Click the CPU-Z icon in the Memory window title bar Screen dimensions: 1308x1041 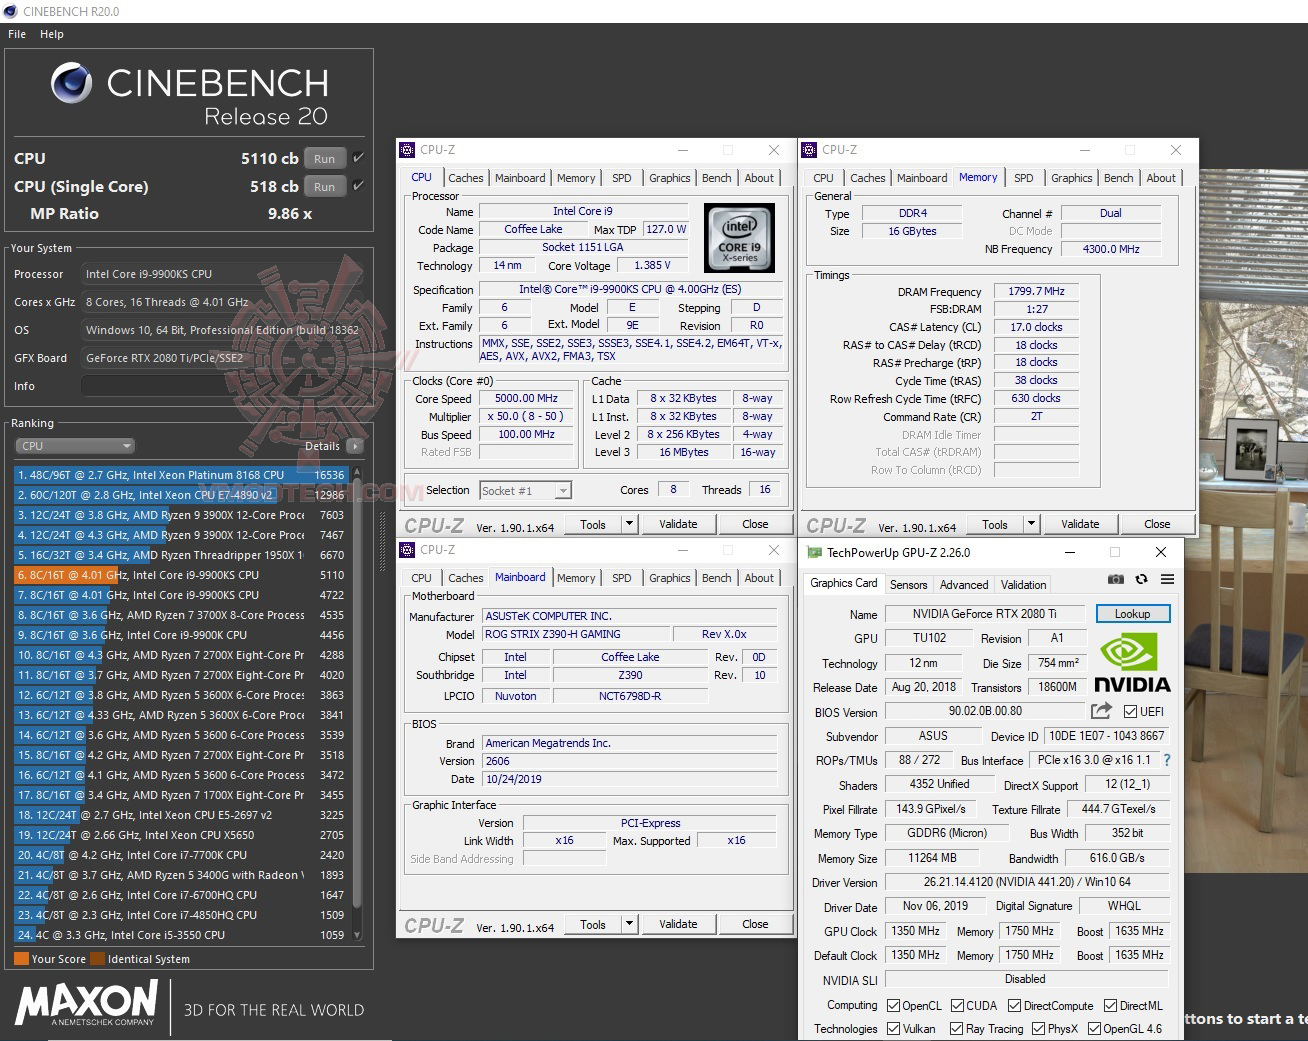(x=809, y=150)
